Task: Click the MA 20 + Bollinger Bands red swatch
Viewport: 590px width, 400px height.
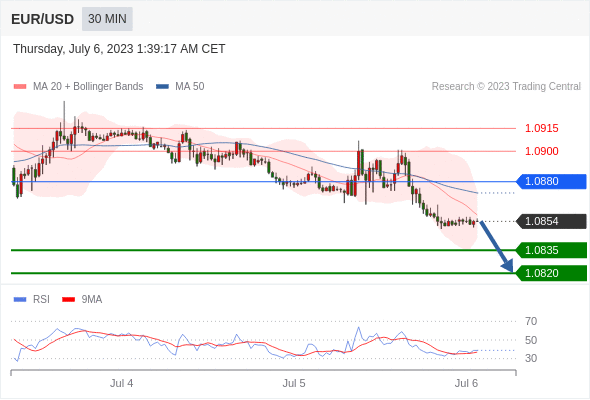Action: tap(20, 87)
